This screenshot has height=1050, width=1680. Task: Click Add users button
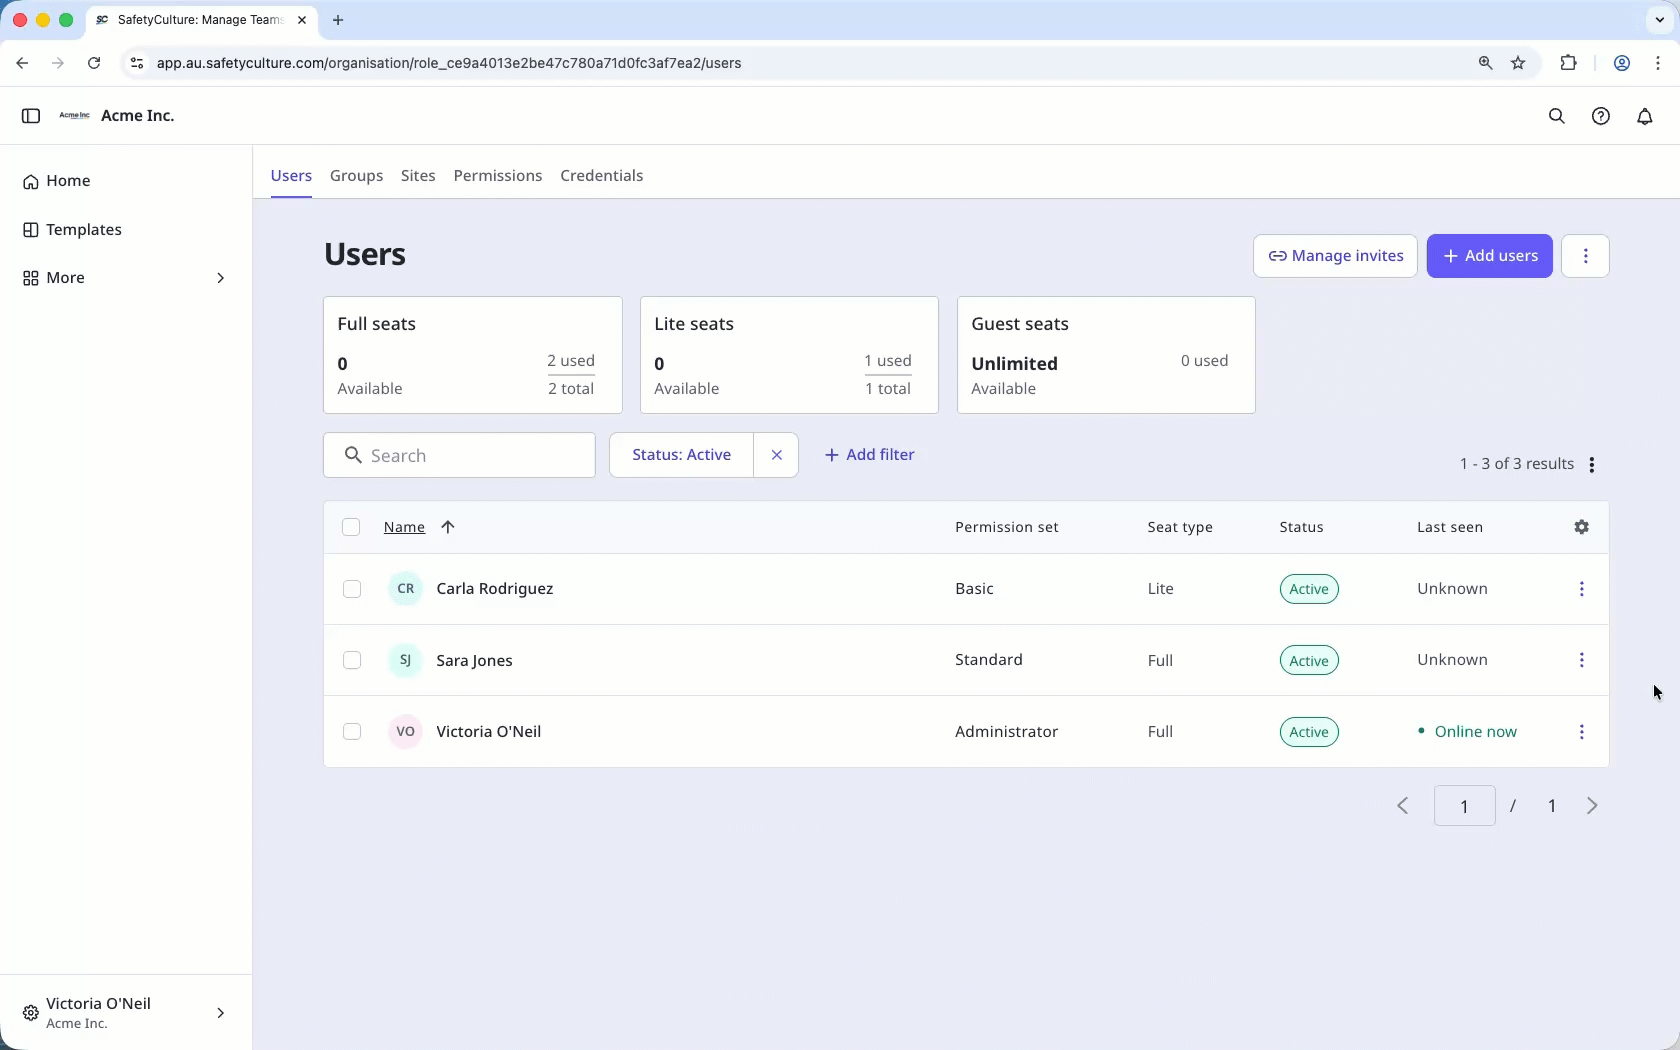pos(1489,256)
